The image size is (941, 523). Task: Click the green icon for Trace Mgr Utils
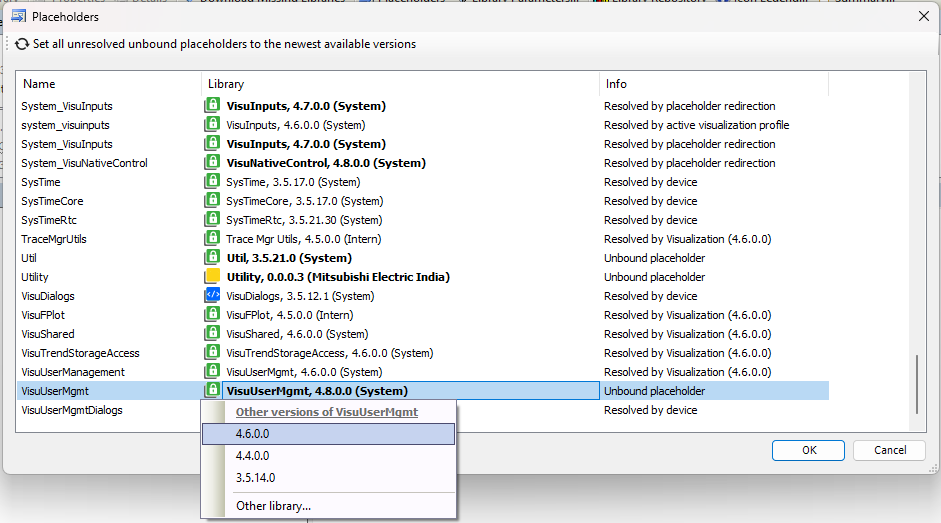point(212,239)
